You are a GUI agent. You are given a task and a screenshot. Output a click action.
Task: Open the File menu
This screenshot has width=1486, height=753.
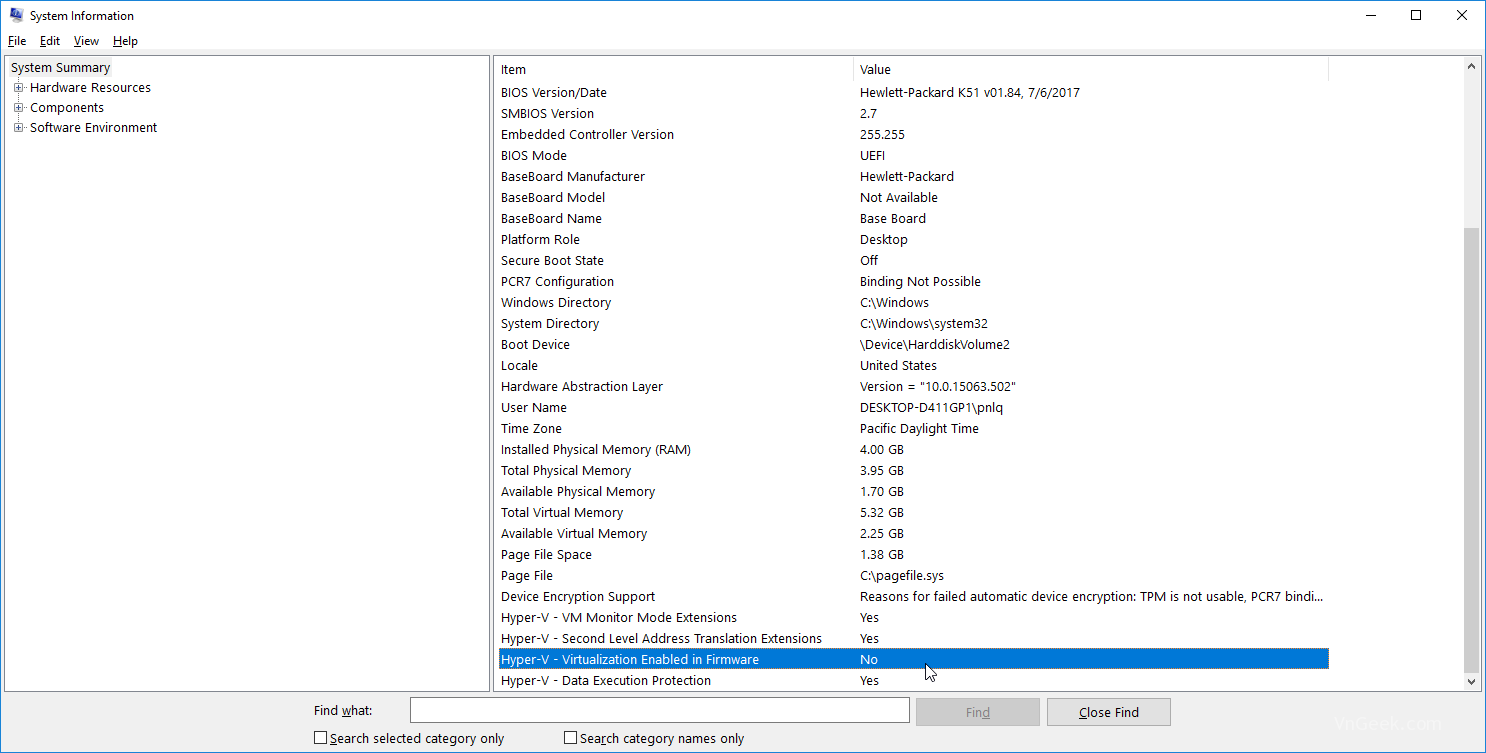pyautogui.click(x=17, y=41)
